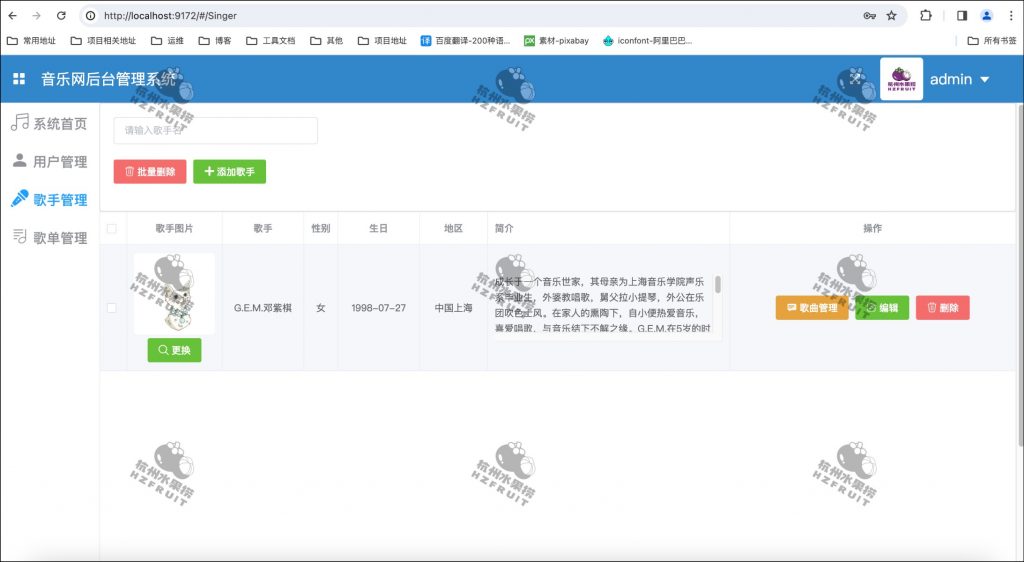Image resolution: width=1024 pixels, height=562 pixels.
Task: Click the red 批量删除 button
Action: point(150,172)
